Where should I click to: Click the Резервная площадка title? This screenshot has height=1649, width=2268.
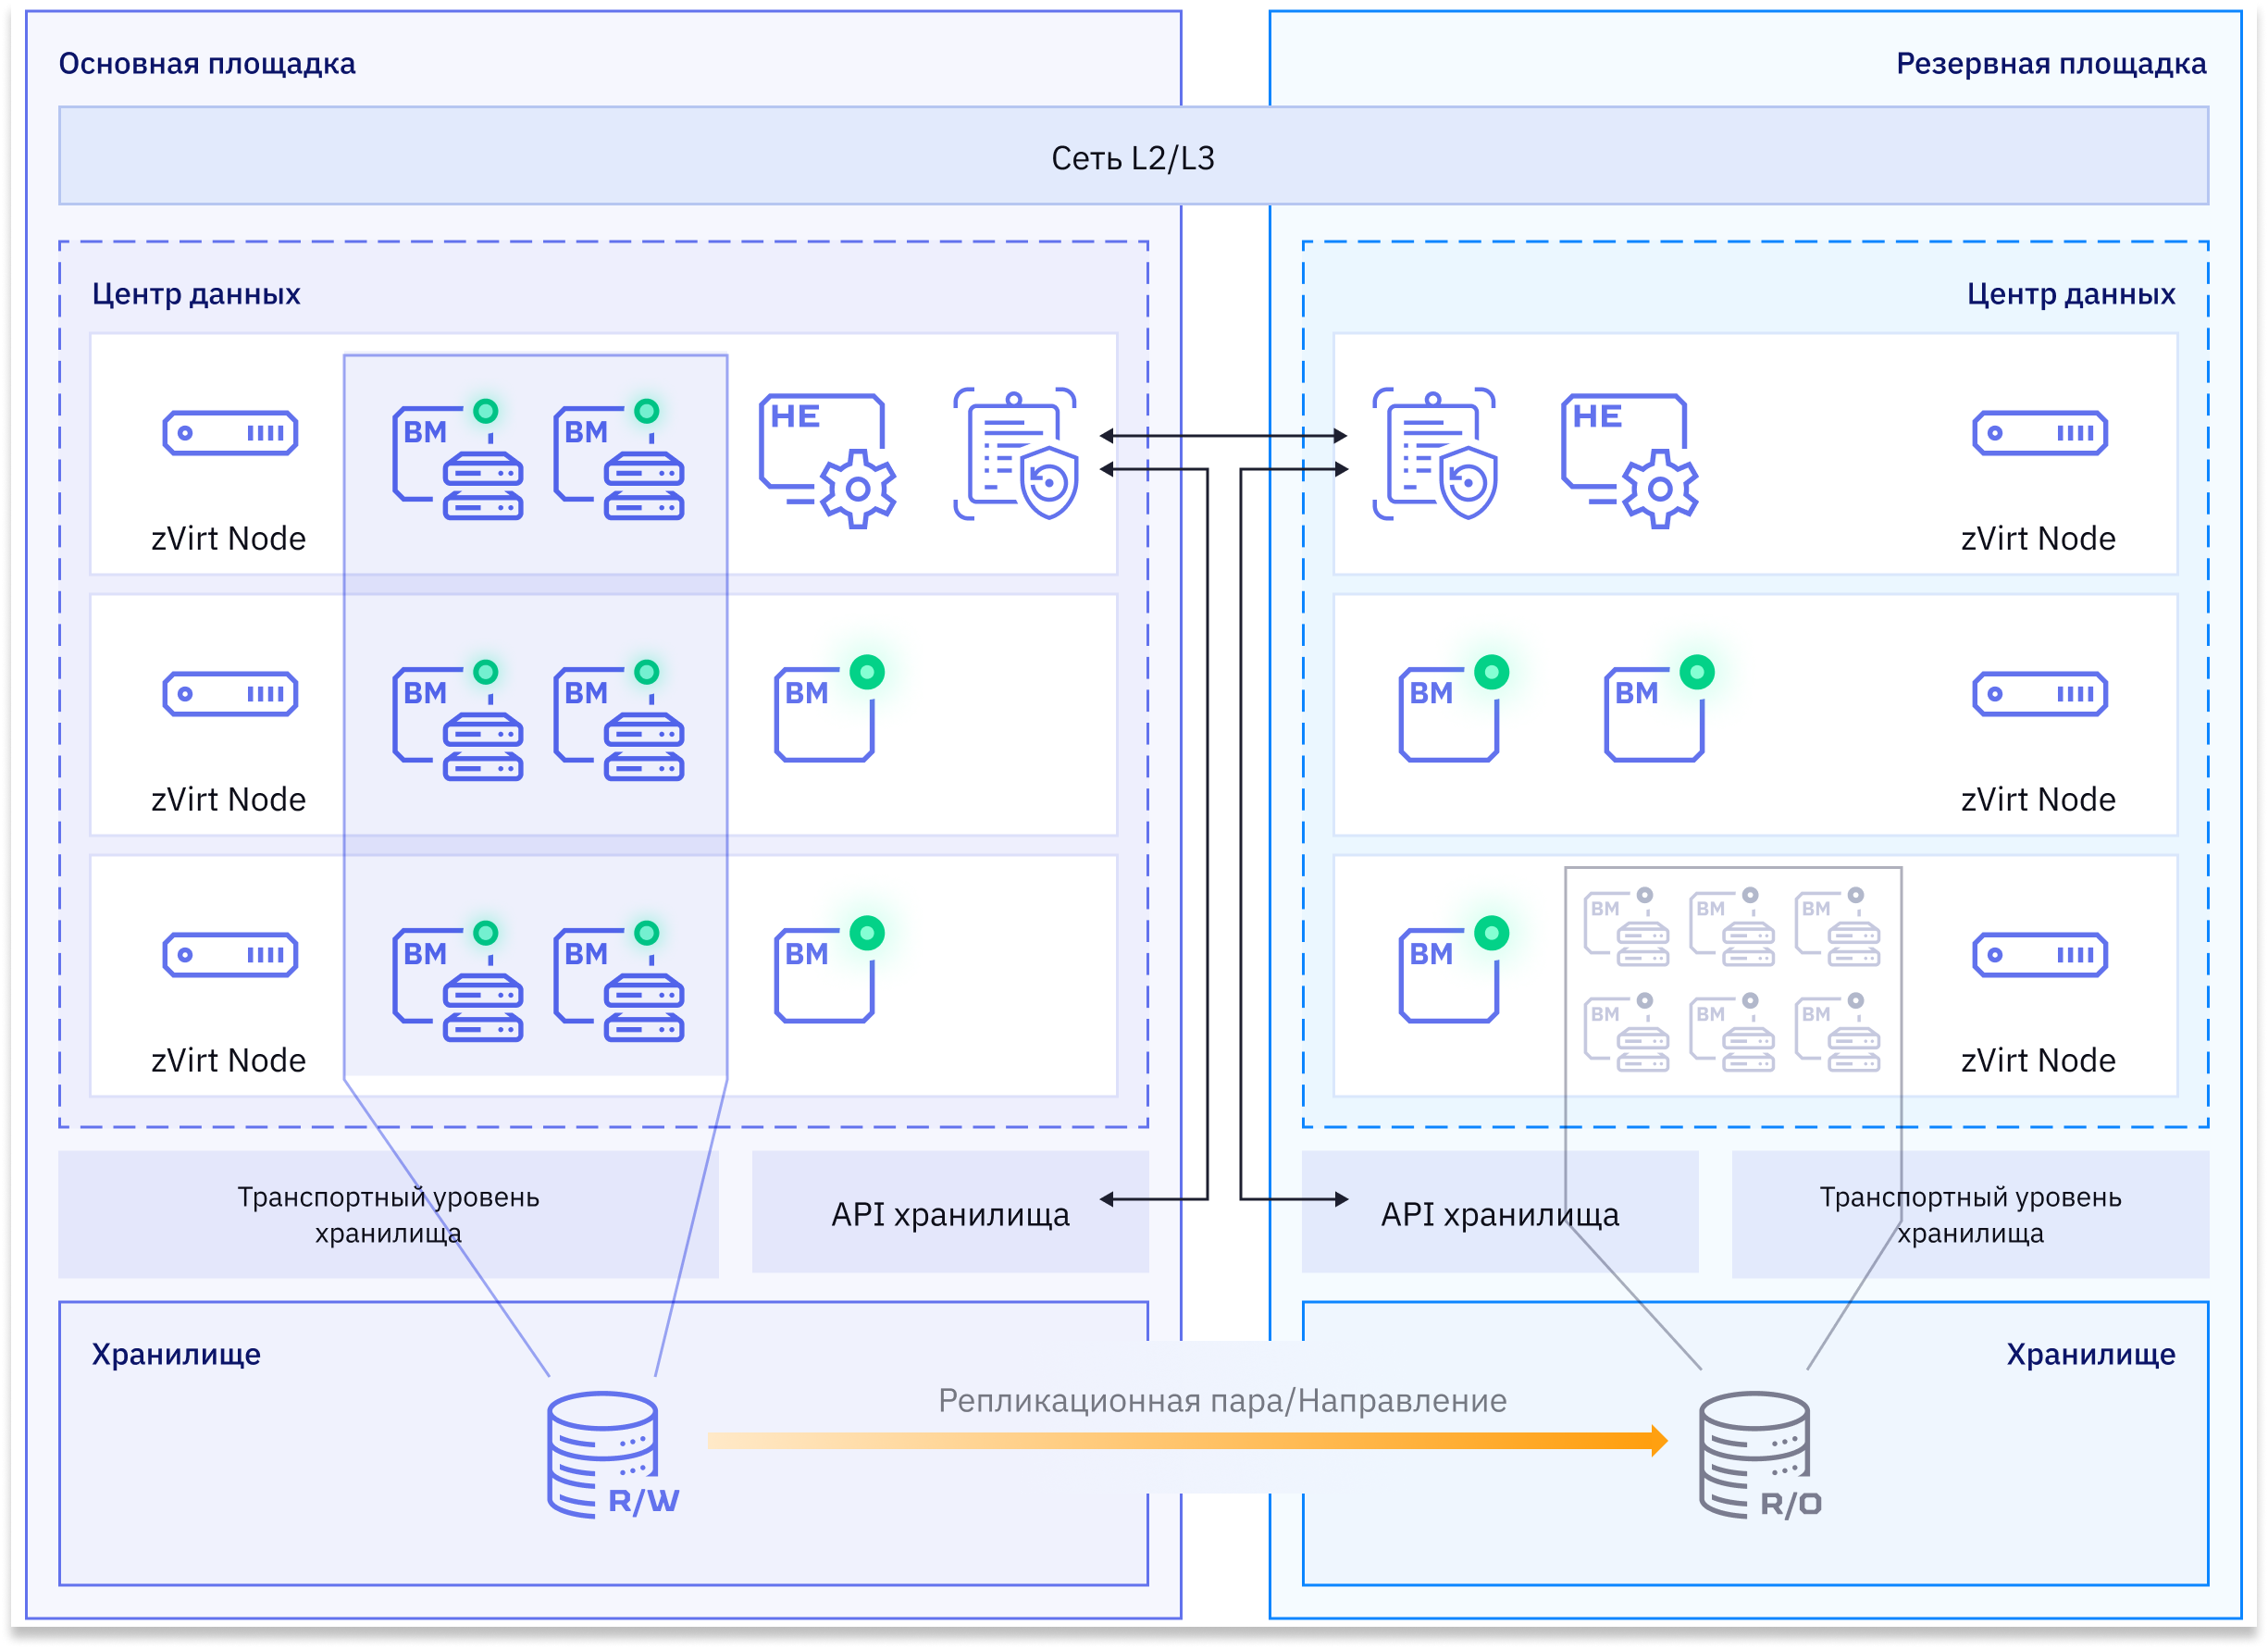pyautogui.click(x=2051, y=63)
